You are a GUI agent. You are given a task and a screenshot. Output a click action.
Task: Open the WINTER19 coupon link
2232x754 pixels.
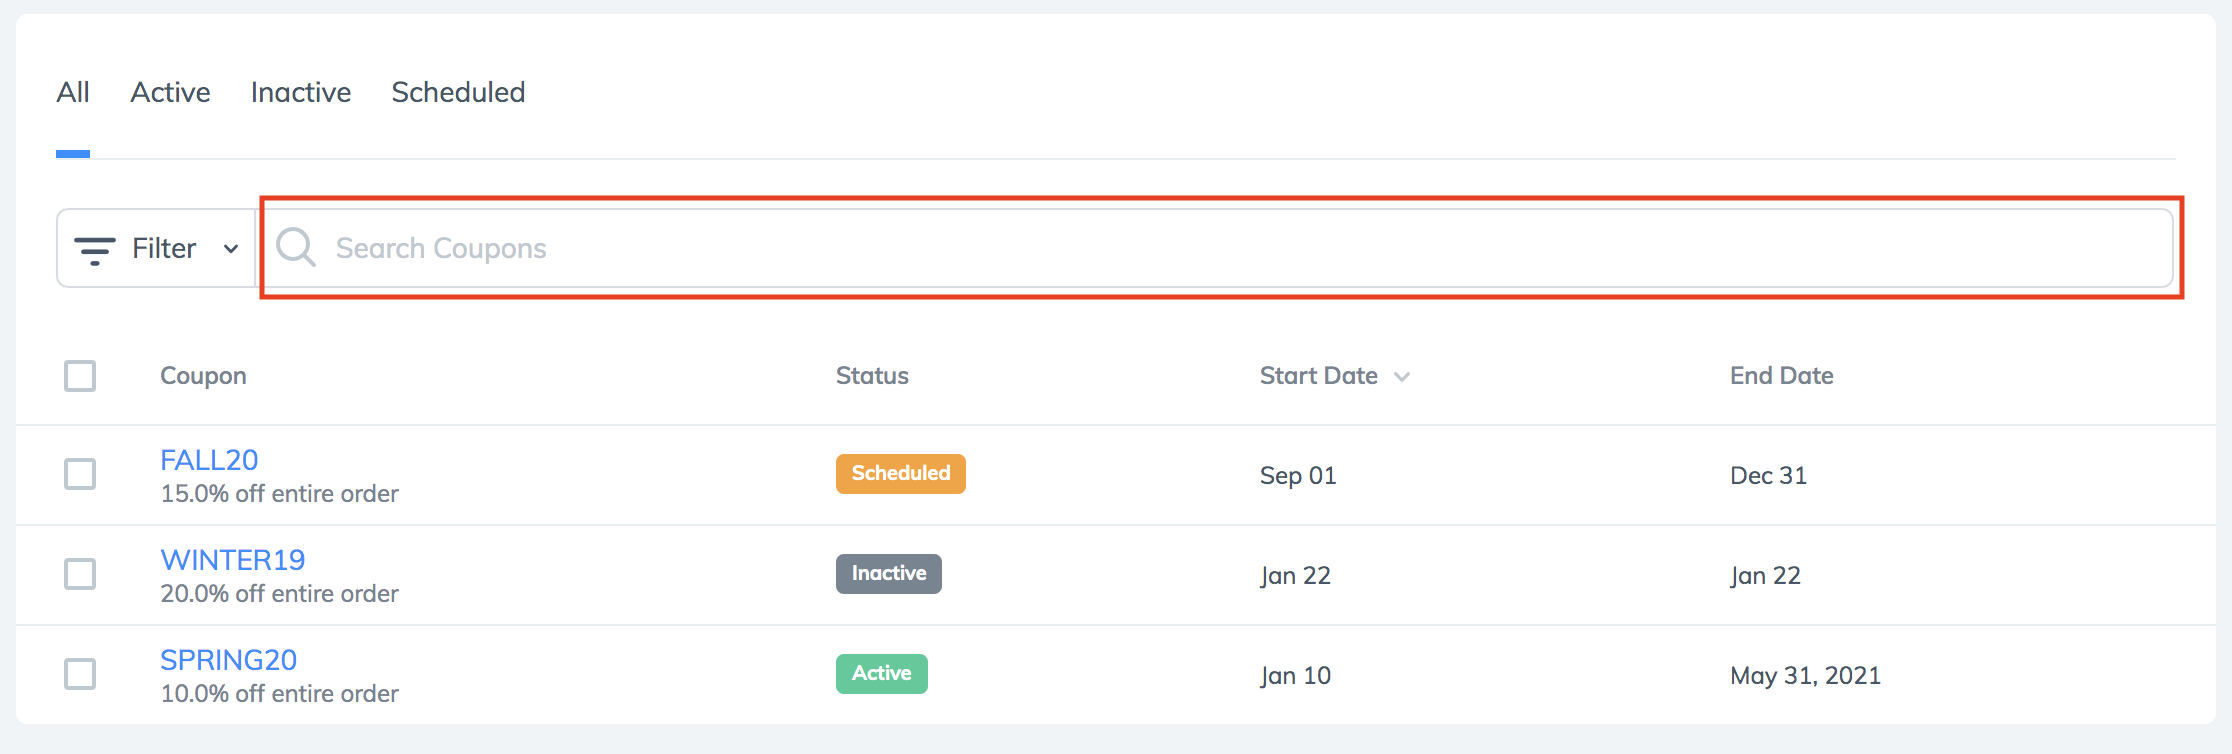(233, 560)
